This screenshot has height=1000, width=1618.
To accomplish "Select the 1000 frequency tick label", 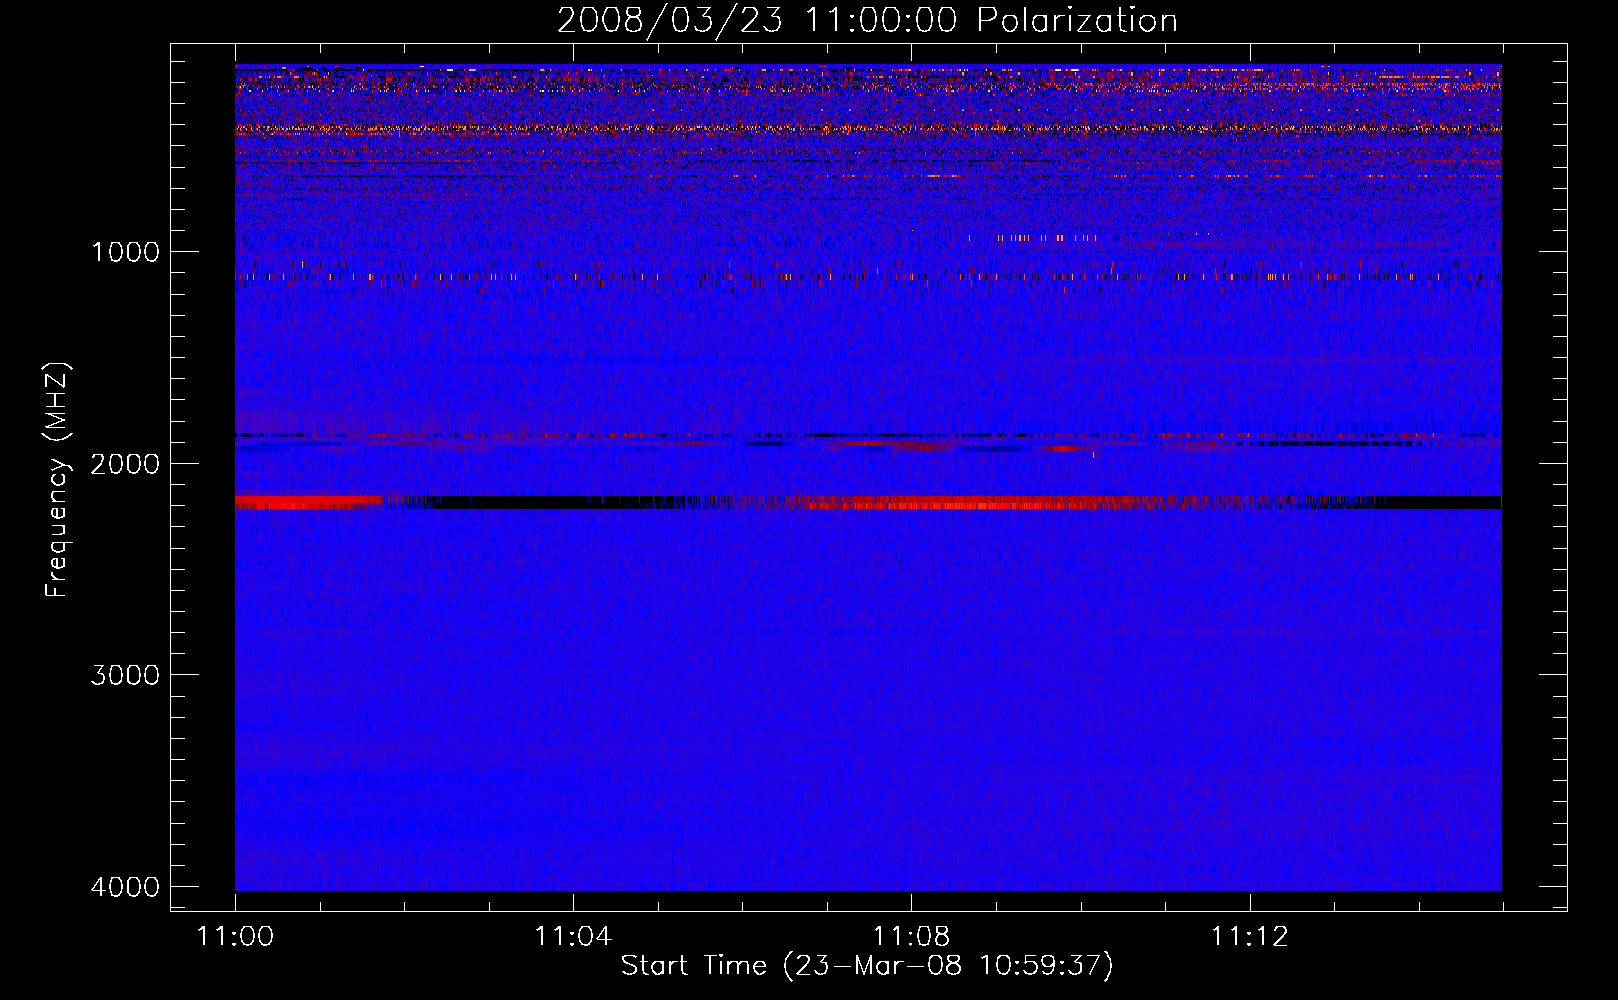I will coord(125,251).
